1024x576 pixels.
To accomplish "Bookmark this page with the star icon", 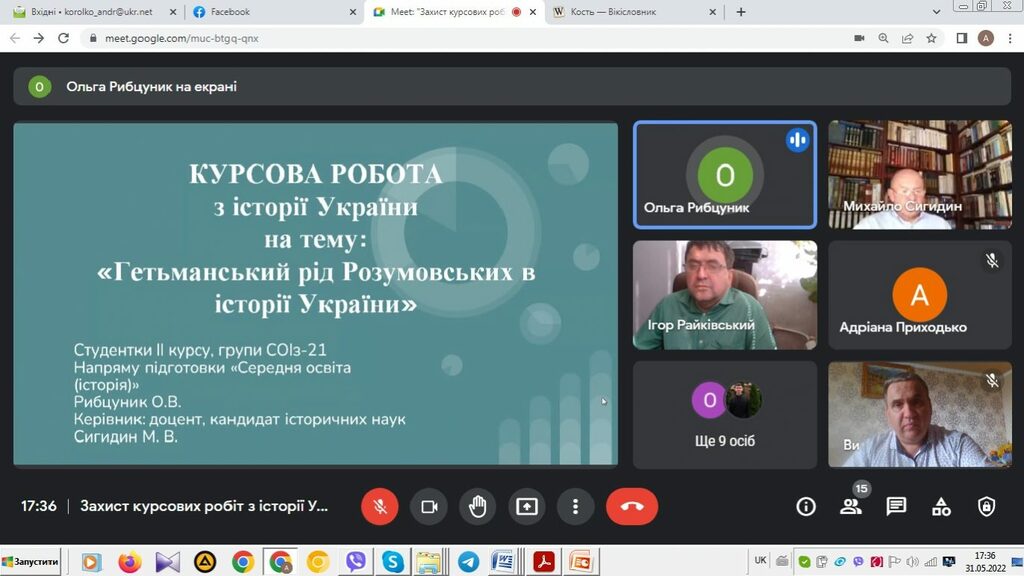I will click(931, 38).
